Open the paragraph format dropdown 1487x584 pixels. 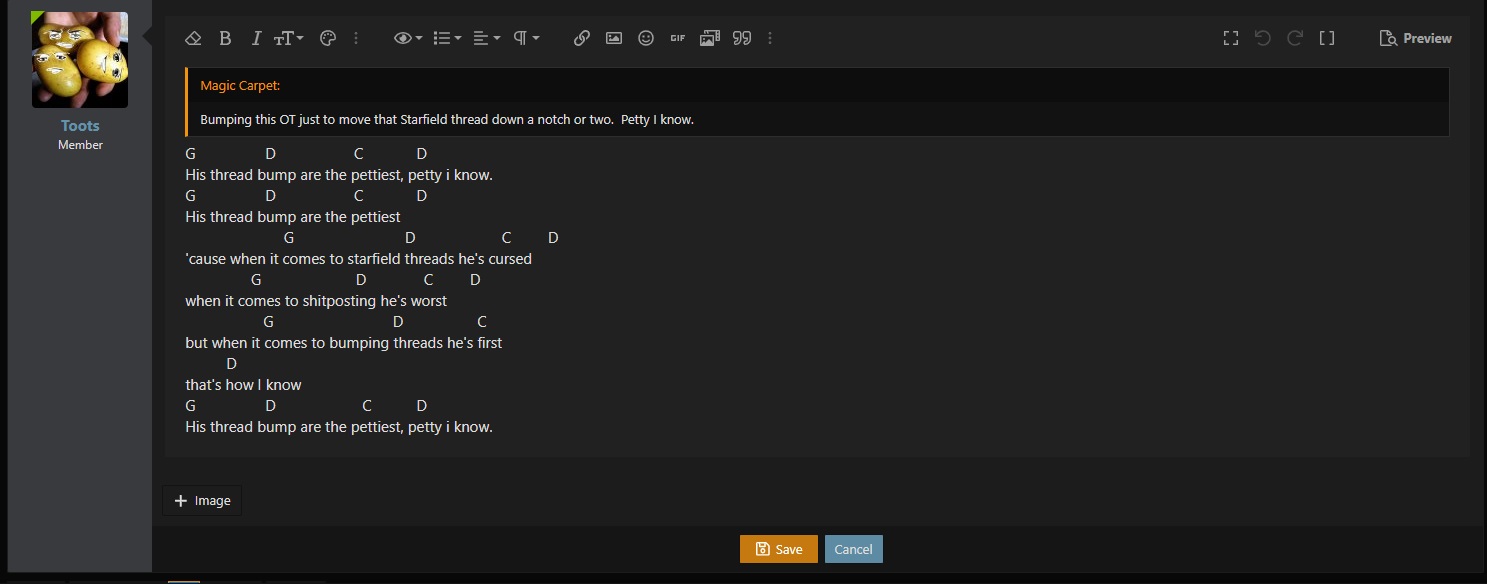point(526,38)
